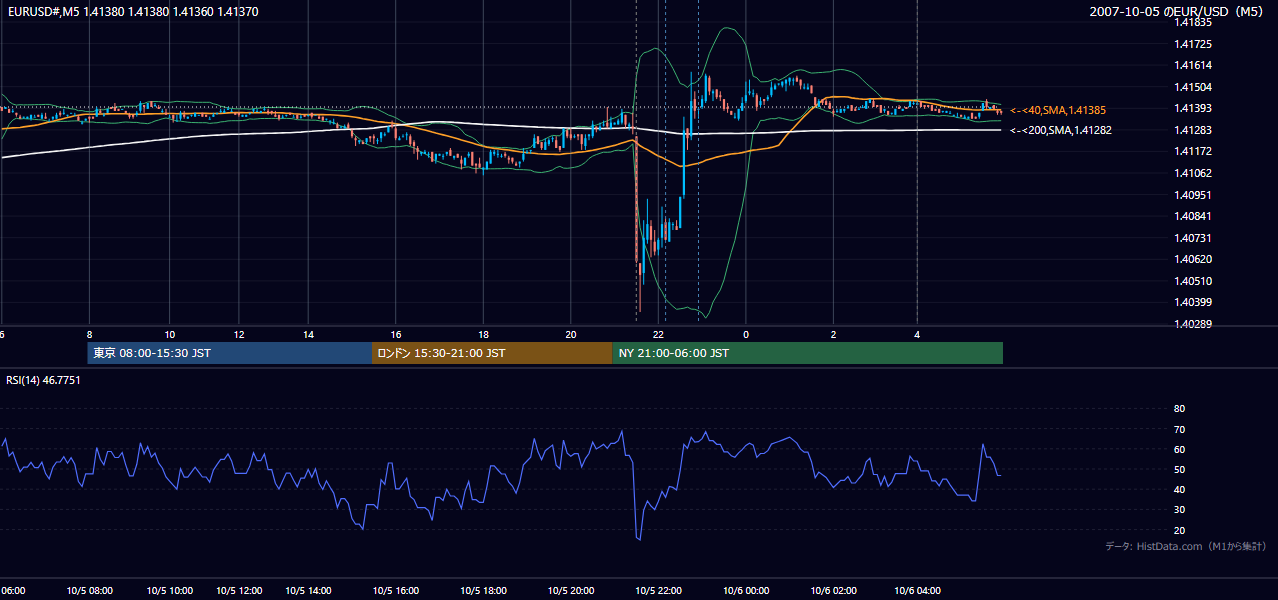Viewport: 1278px width, 600px height.
Task: Click the 10/6 00:00 bottom time label
Action: pyautogui.click(x=745, y=590)
